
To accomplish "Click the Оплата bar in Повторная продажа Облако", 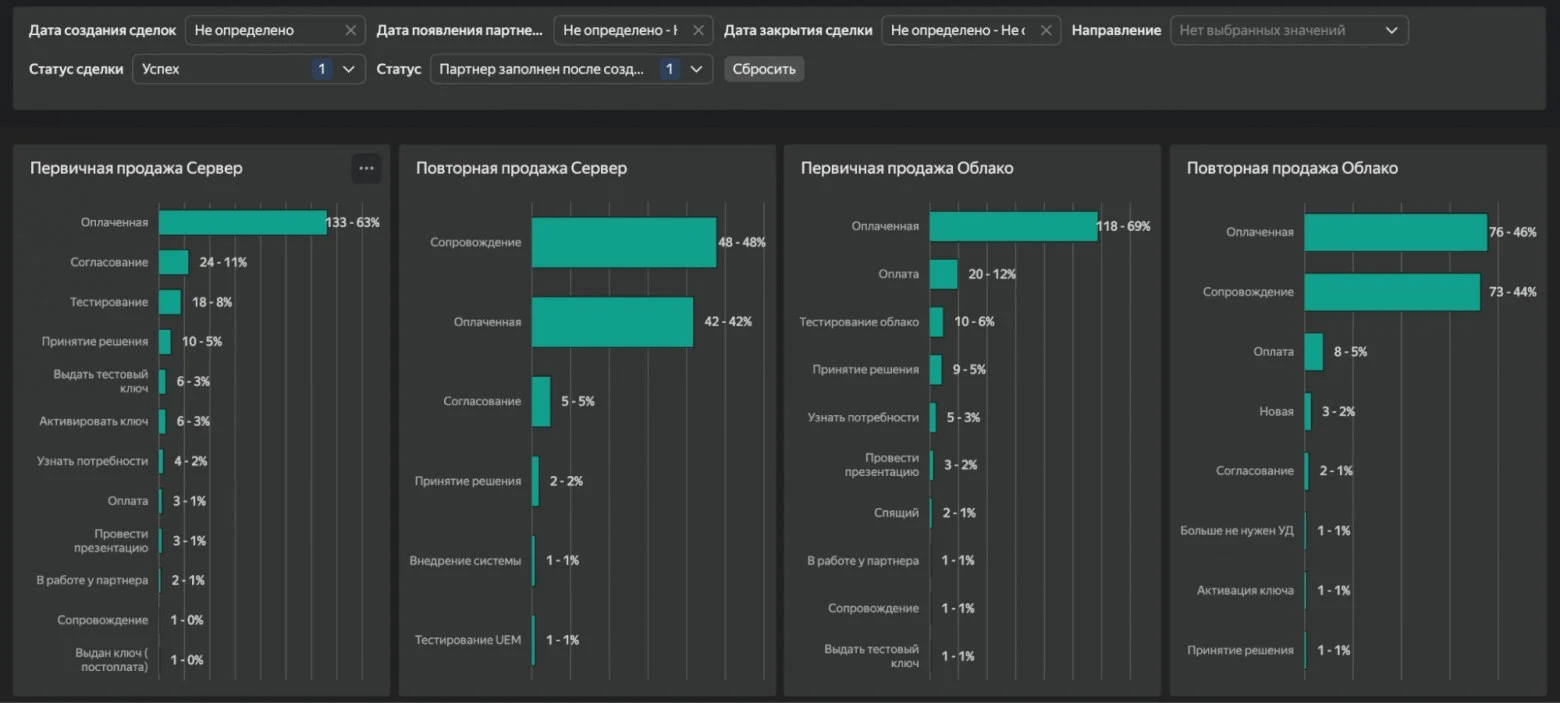I will point(1314,352).
